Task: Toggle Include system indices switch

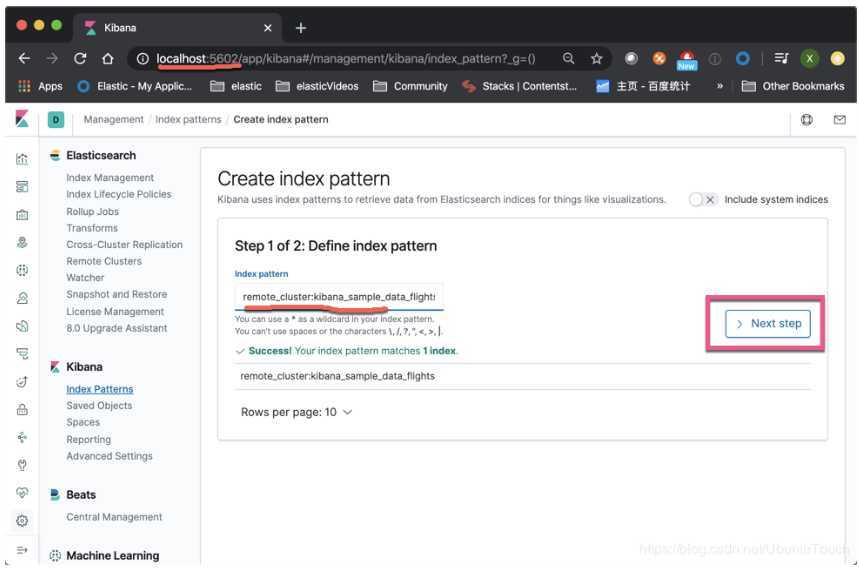Action: coord(702,200)
